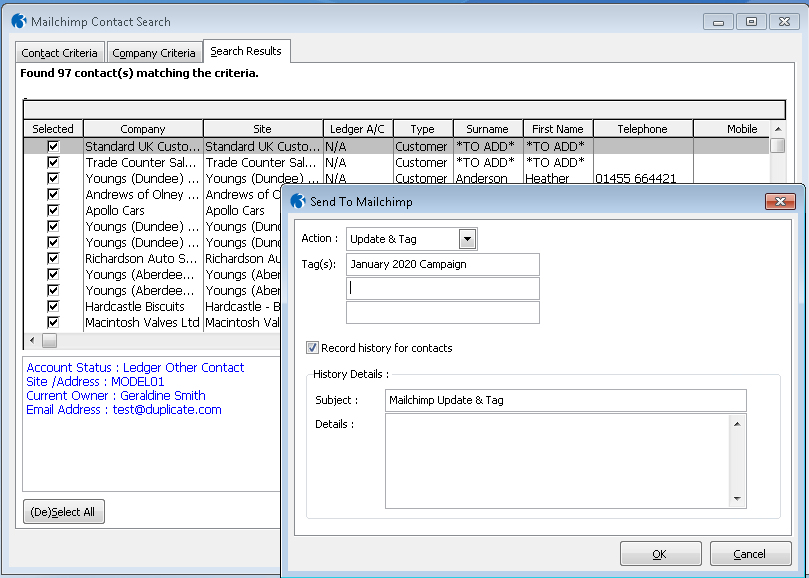This screenshot has height=578, width=809.
Task: Click the Surname column header
Action: pyautogui.click(x=488, y=129)
